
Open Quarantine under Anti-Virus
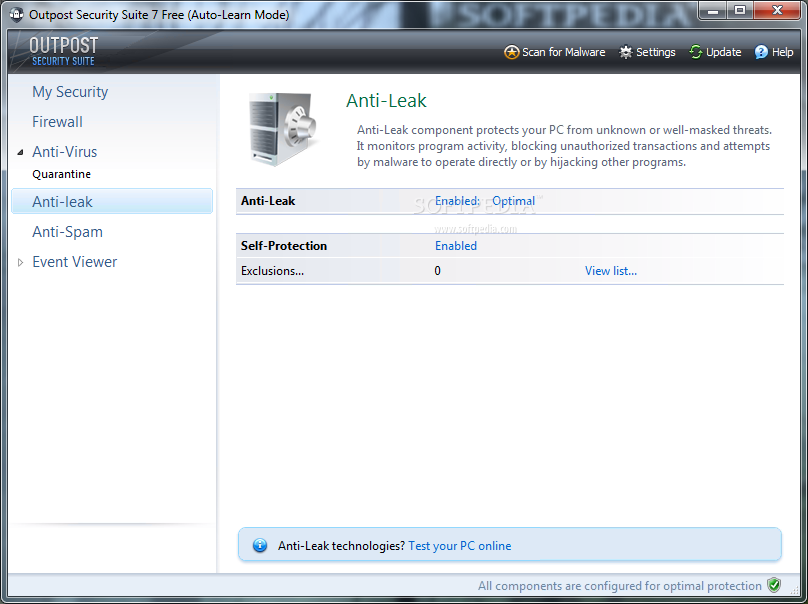click(61, 174)
